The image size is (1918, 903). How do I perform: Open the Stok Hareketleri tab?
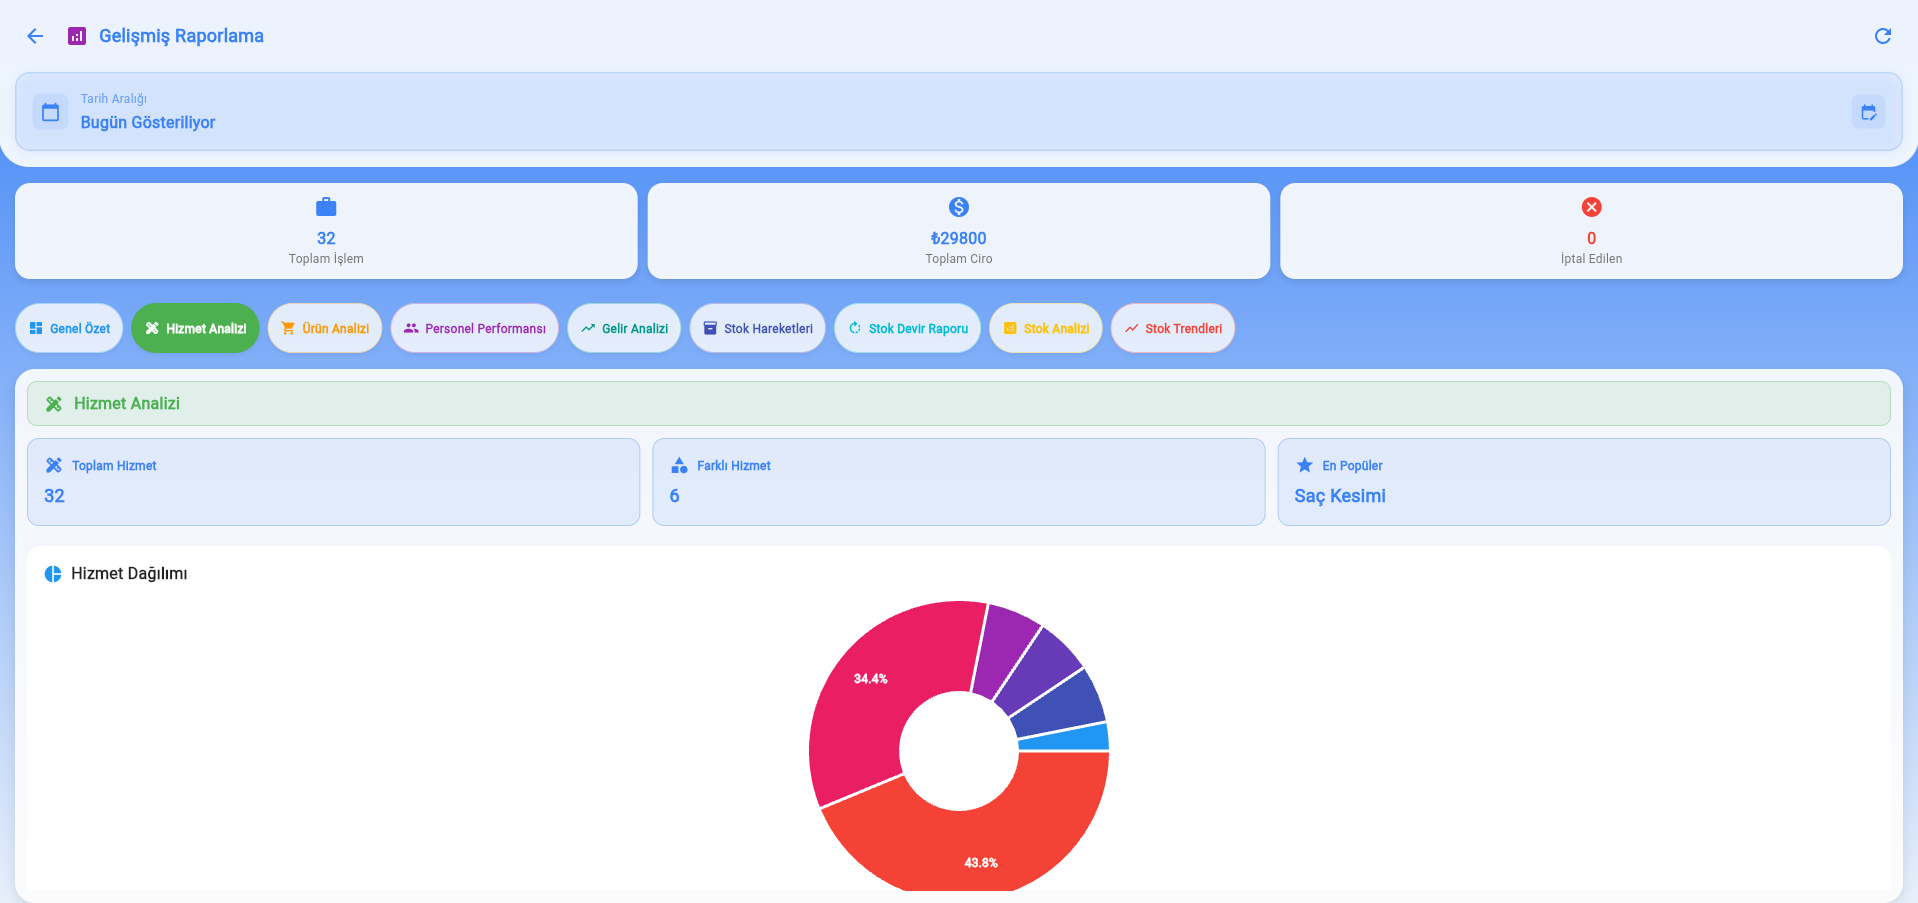[x=758, y=328]
